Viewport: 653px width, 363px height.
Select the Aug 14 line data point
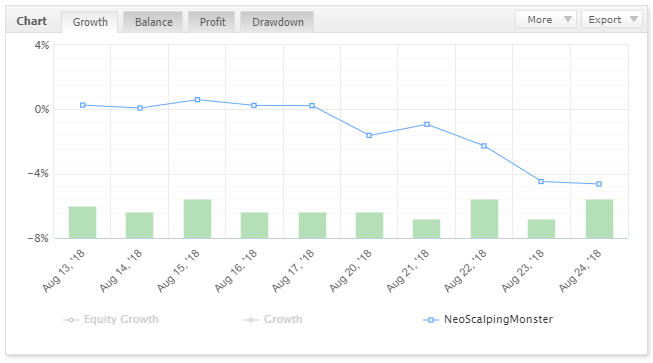point(140,108)
